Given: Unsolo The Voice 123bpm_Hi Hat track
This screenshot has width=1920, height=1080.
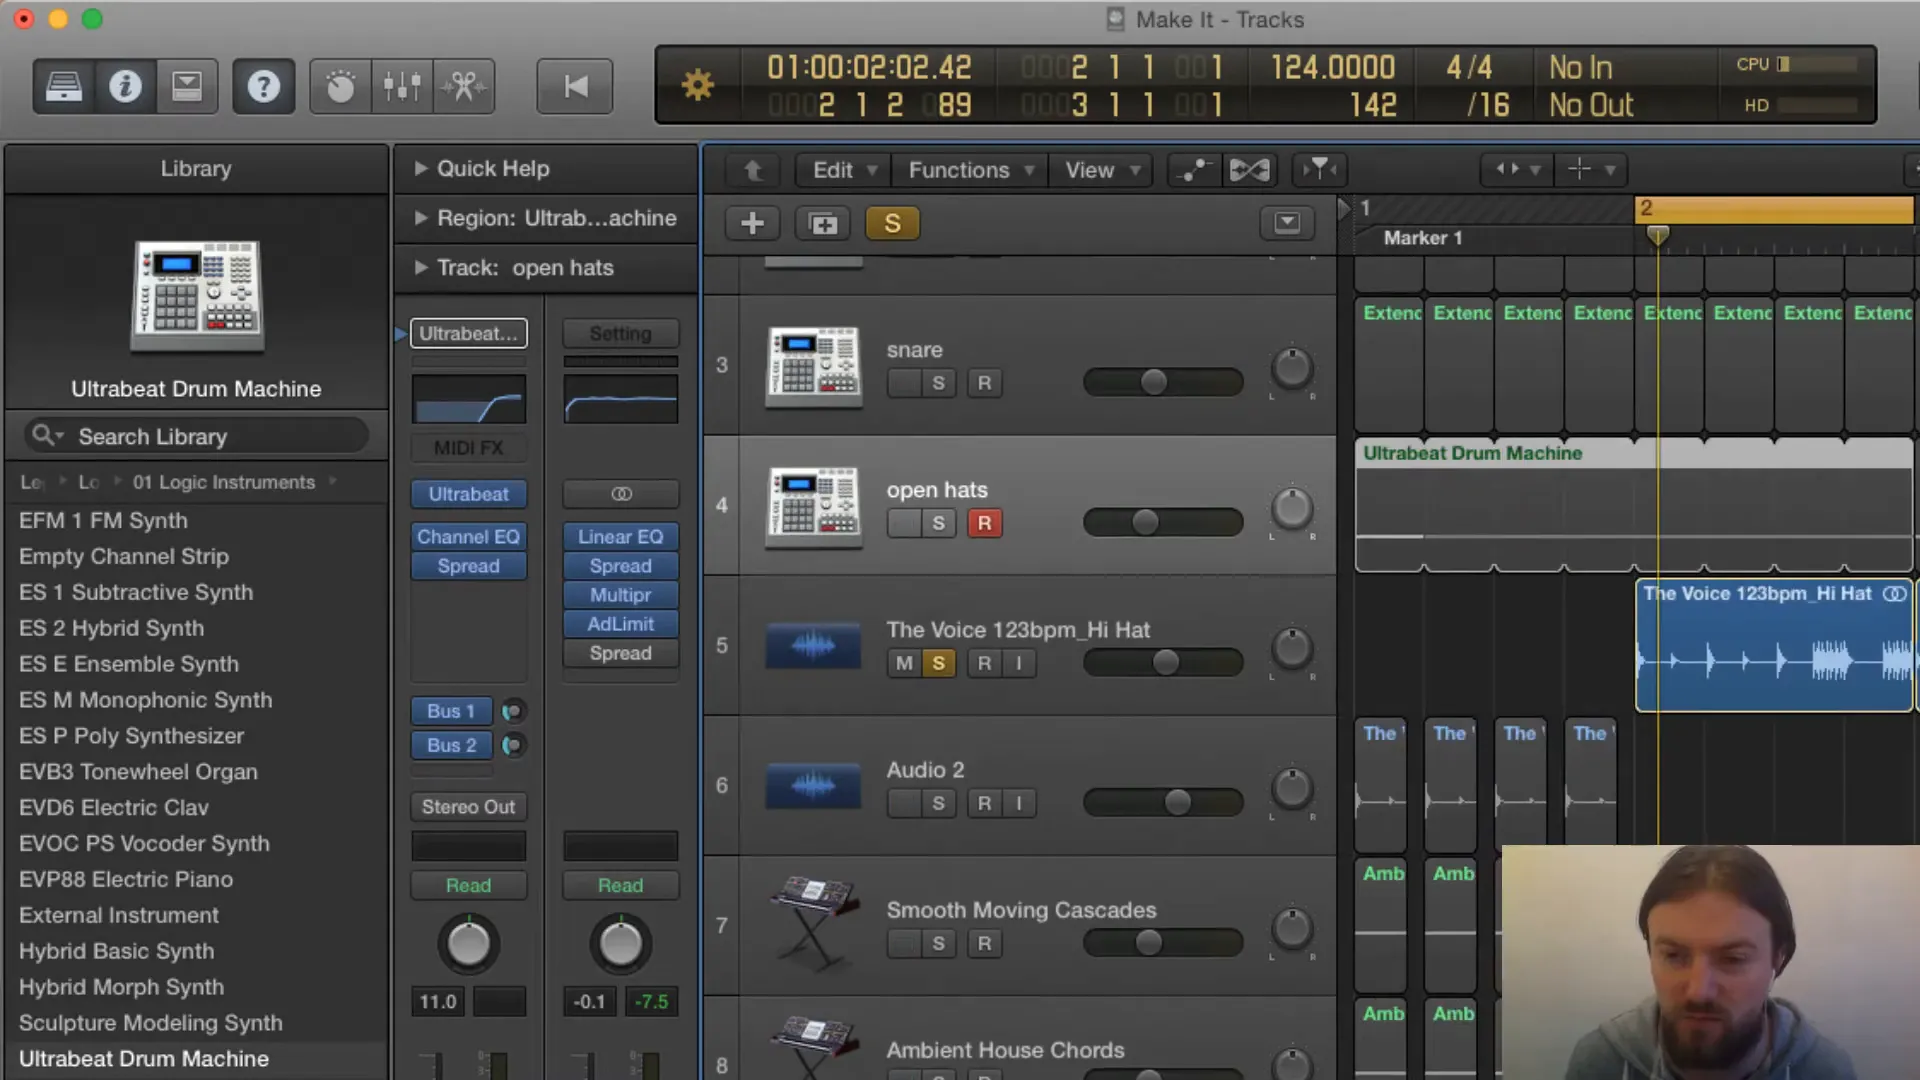Looking at the screenshot, I should (x=938, y=663).
